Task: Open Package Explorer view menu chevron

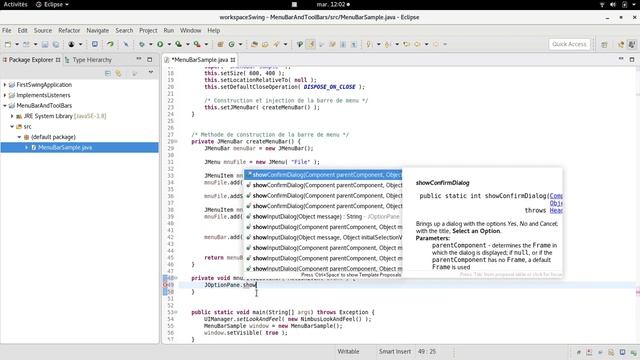Action: (x=151, y=72)
